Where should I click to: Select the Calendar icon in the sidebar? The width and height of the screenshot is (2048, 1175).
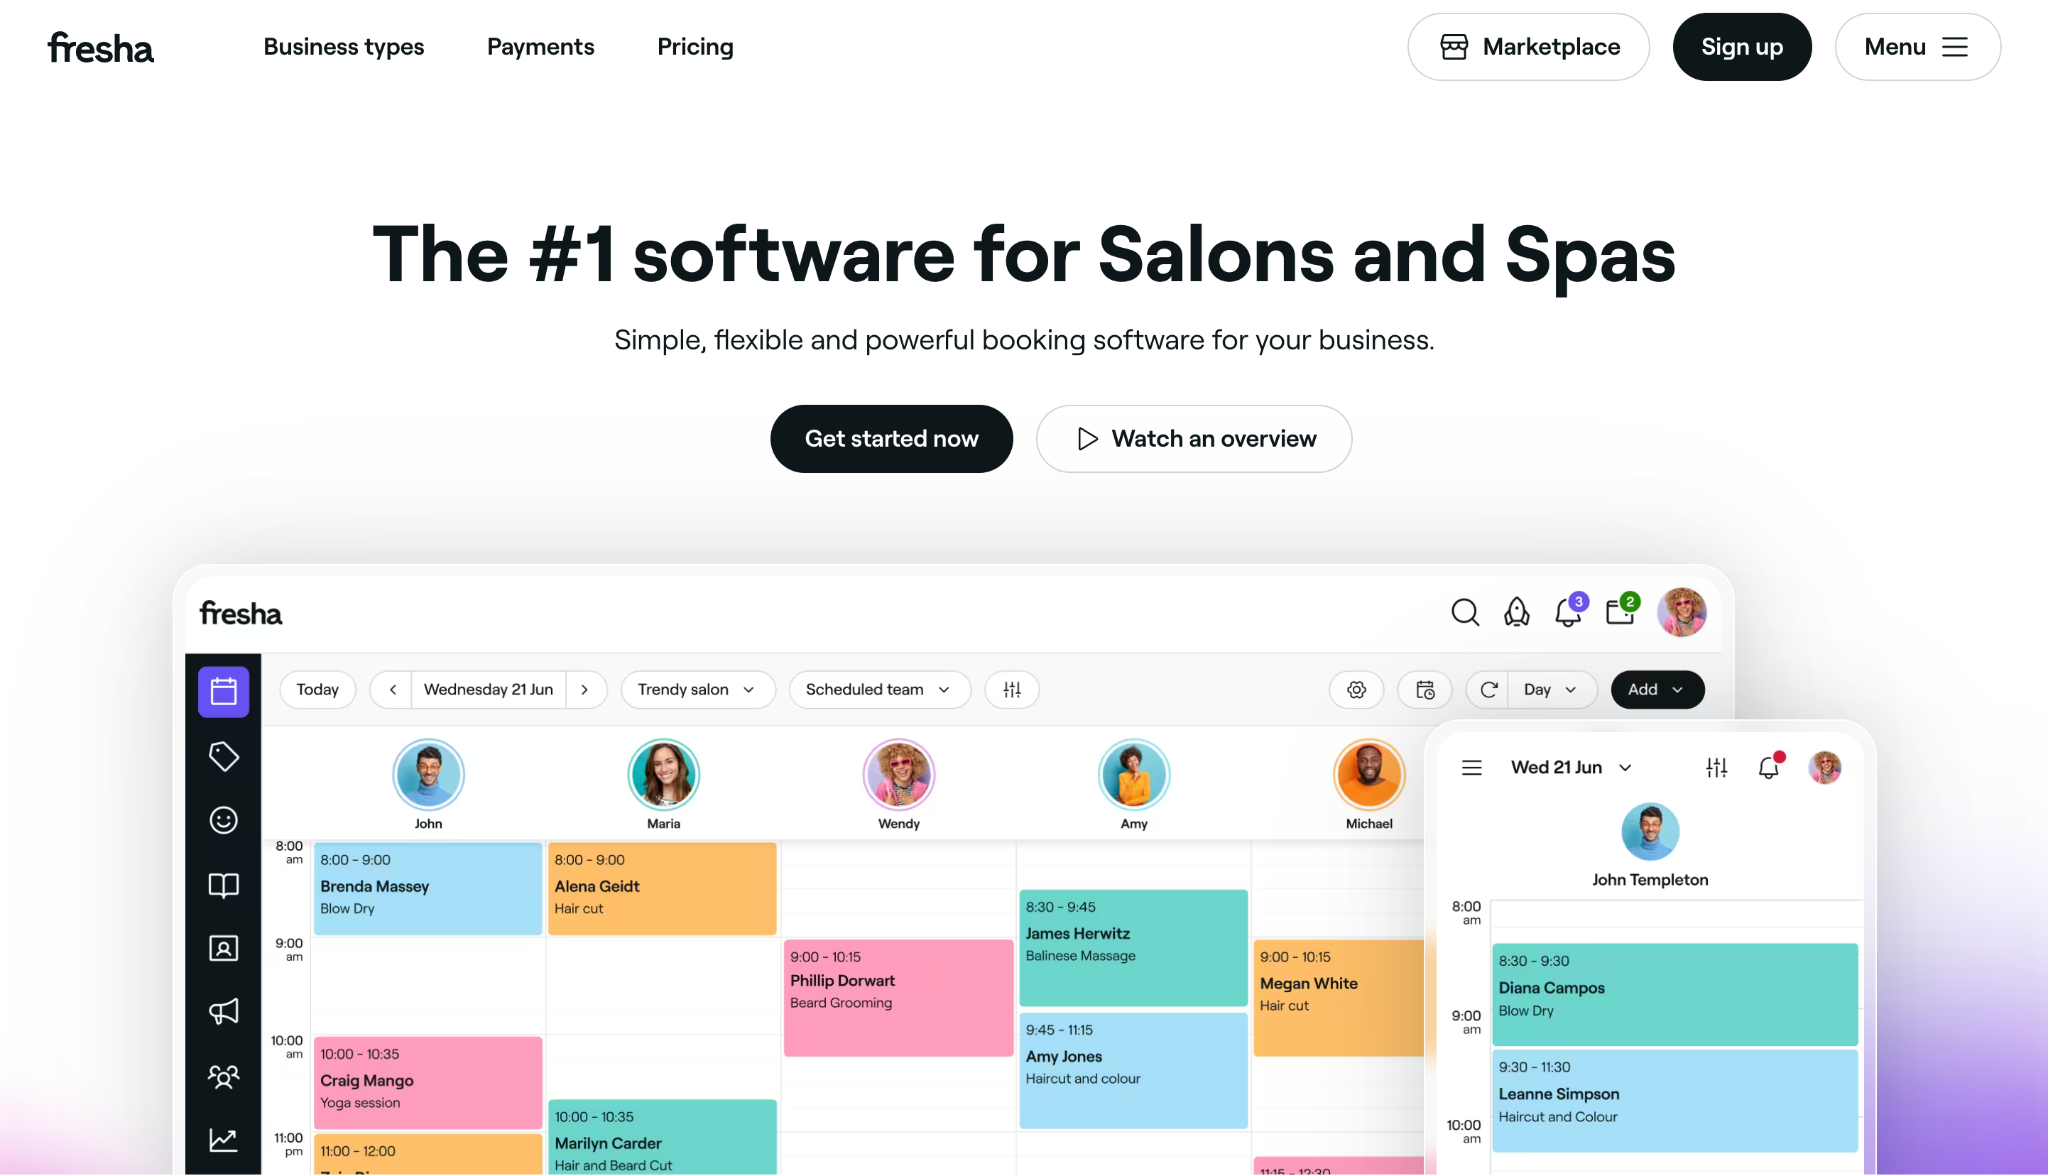tap(224, 691)
